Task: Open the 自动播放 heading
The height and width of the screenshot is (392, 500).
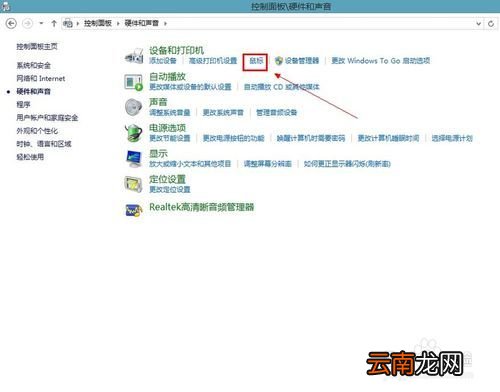Action: [167, 77]
